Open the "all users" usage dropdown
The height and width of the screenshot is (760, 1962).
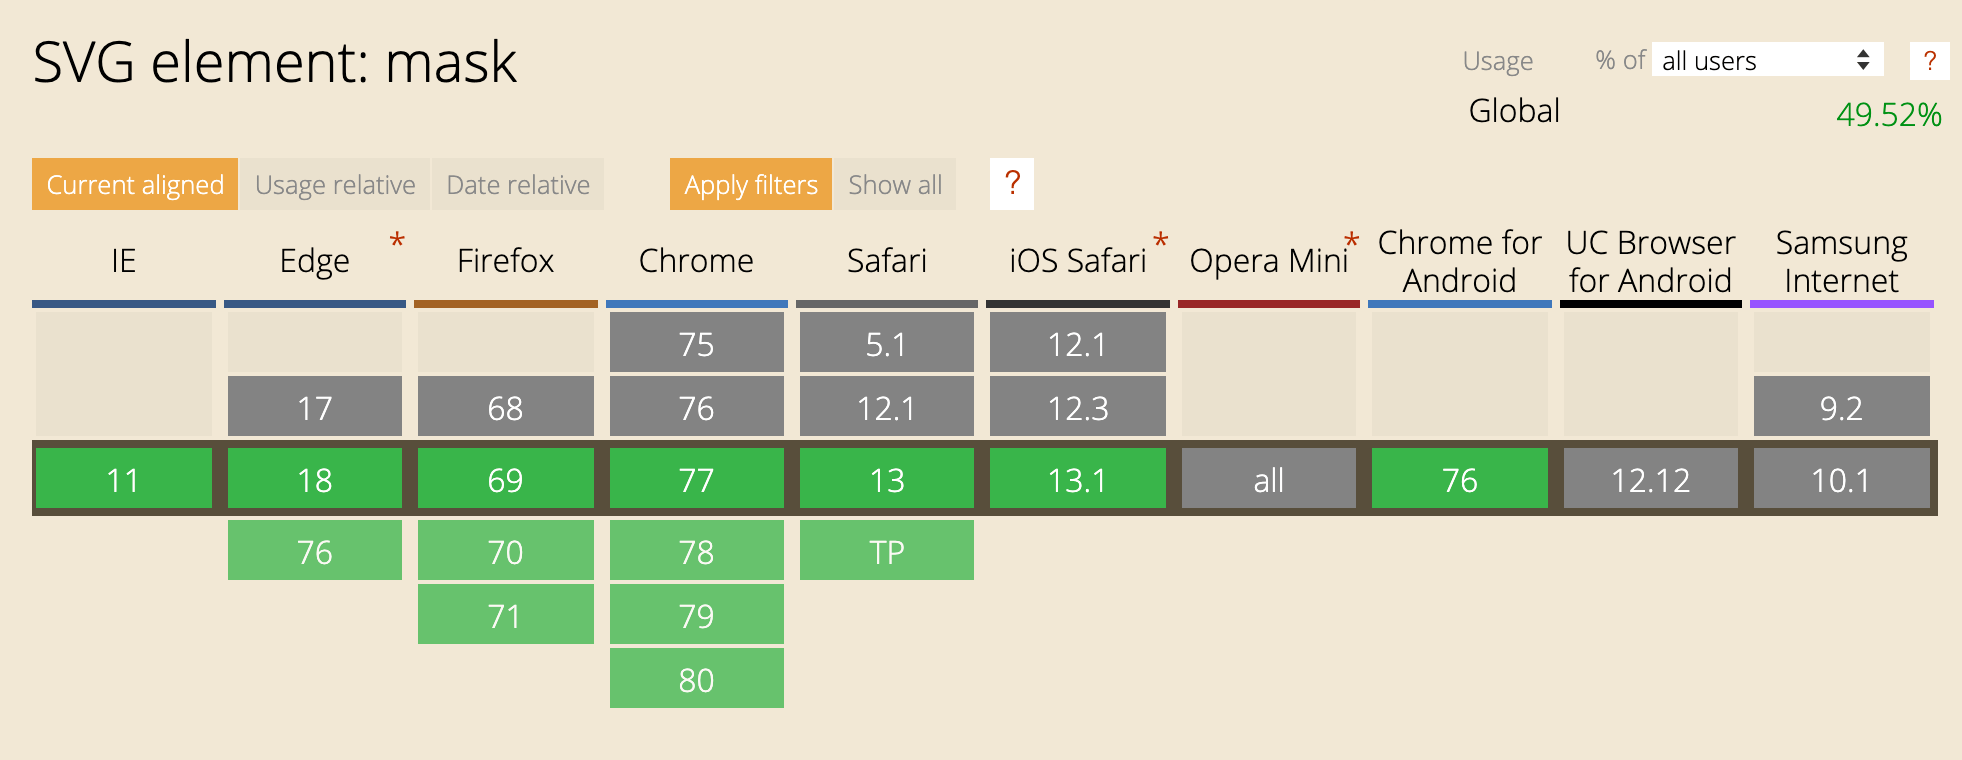pos(1766,61)
